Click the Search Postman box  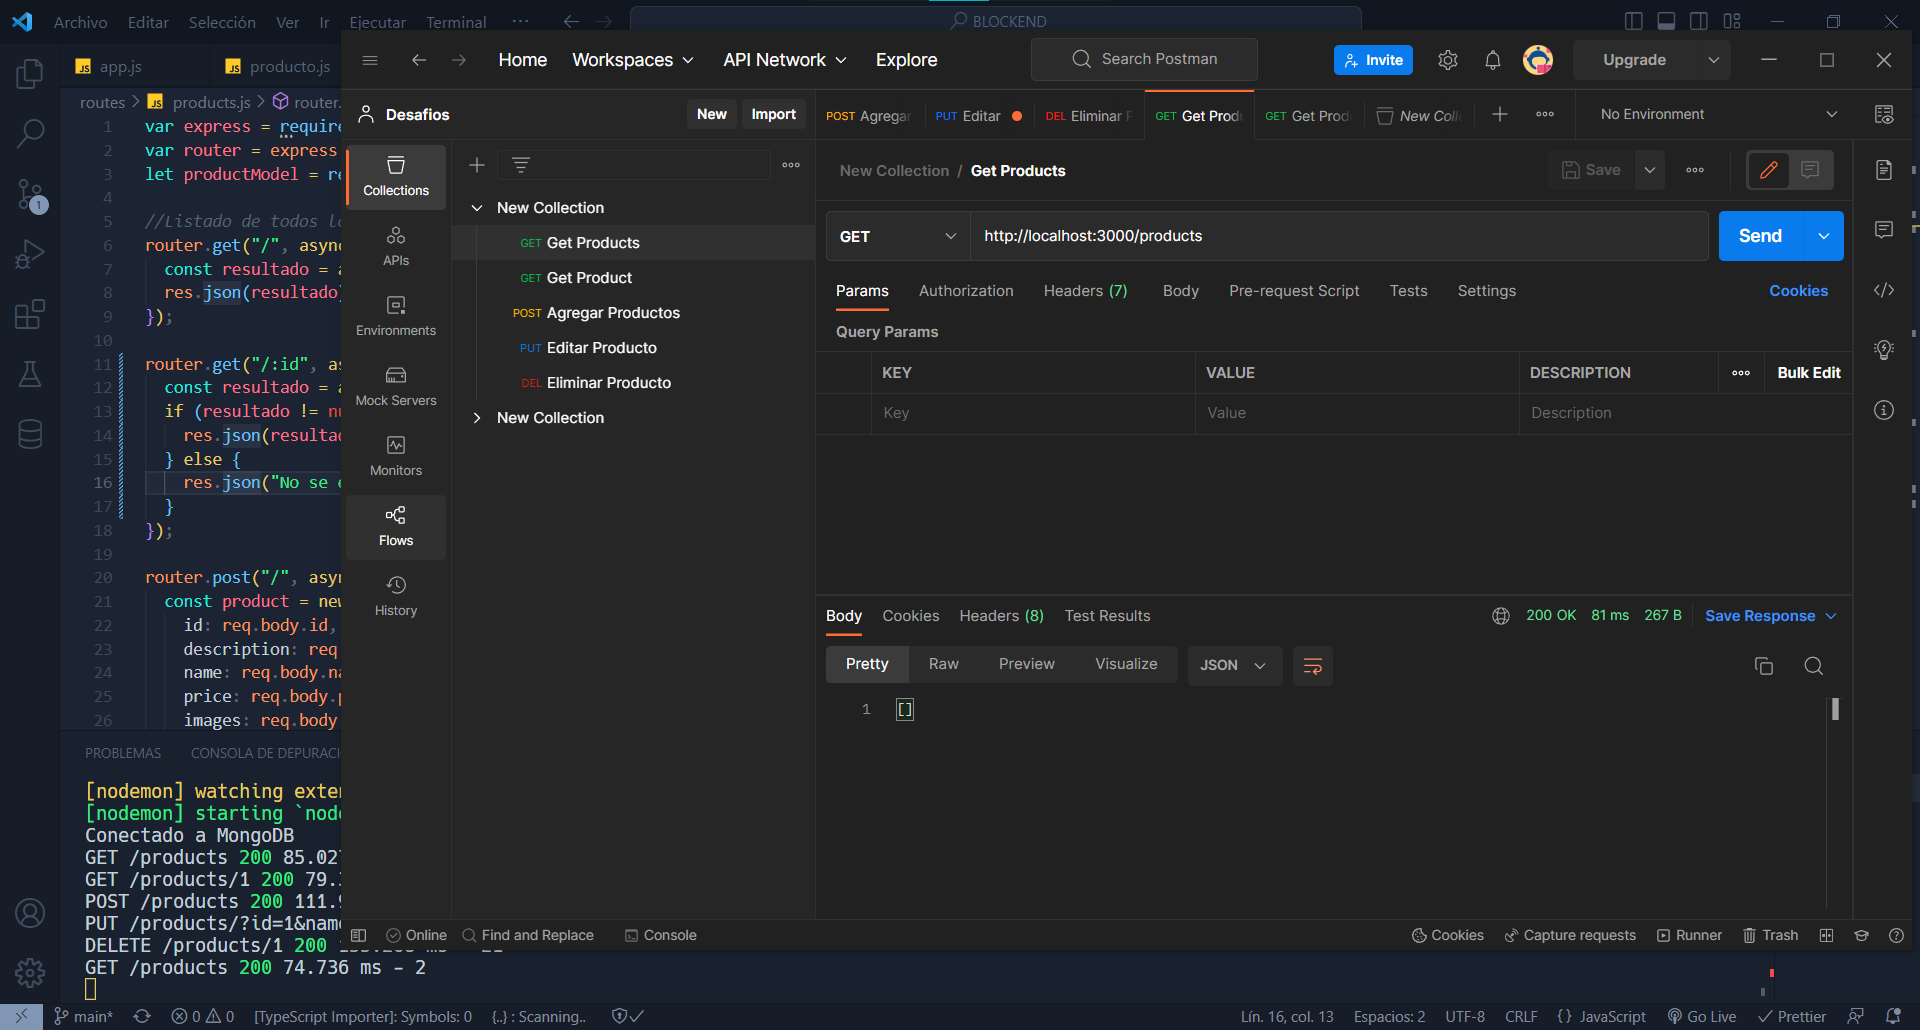[x=1144, y=60]
